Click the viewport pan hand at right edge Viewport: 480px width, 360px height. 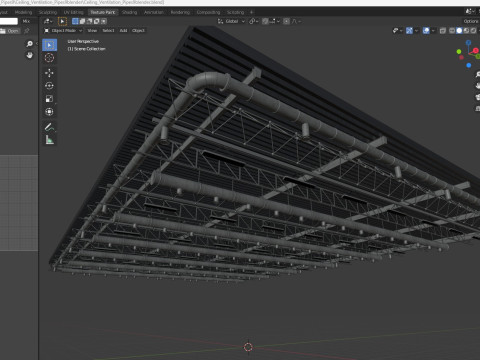coord(477,86)
